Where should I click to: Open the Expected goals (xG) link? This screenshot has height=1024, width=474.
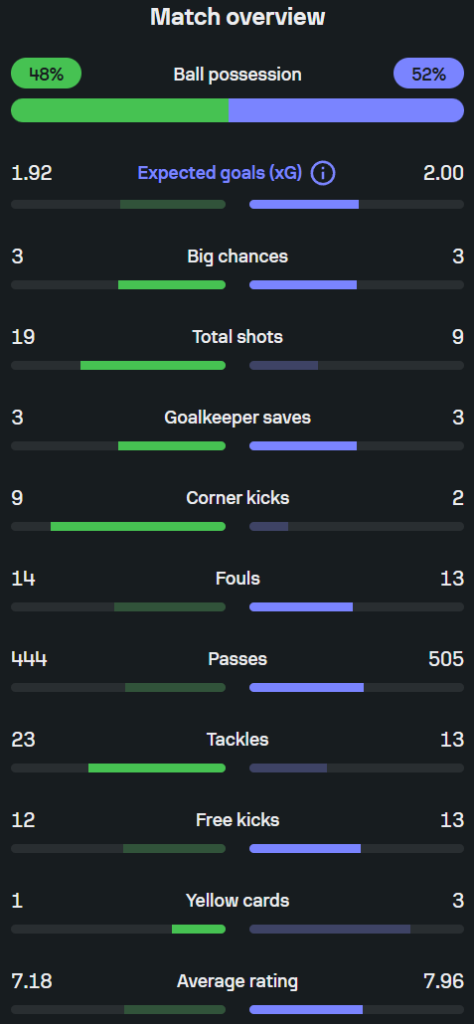[220, 174]
